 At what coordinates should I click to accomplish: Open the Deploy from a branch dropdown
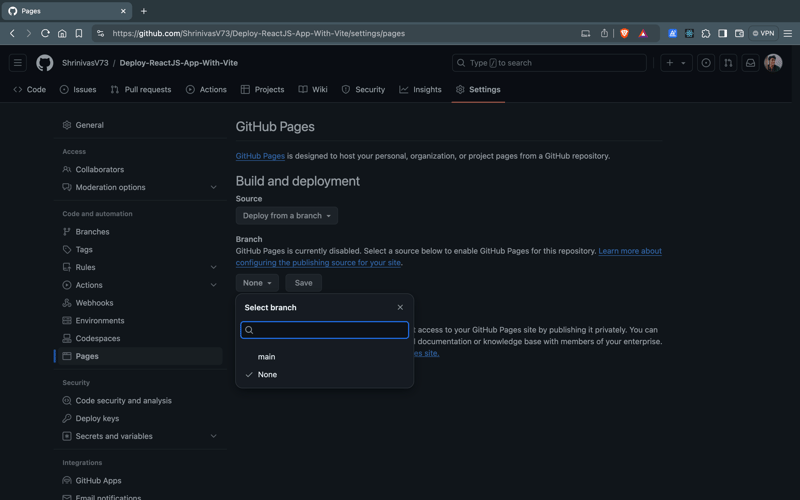(287, 215)
